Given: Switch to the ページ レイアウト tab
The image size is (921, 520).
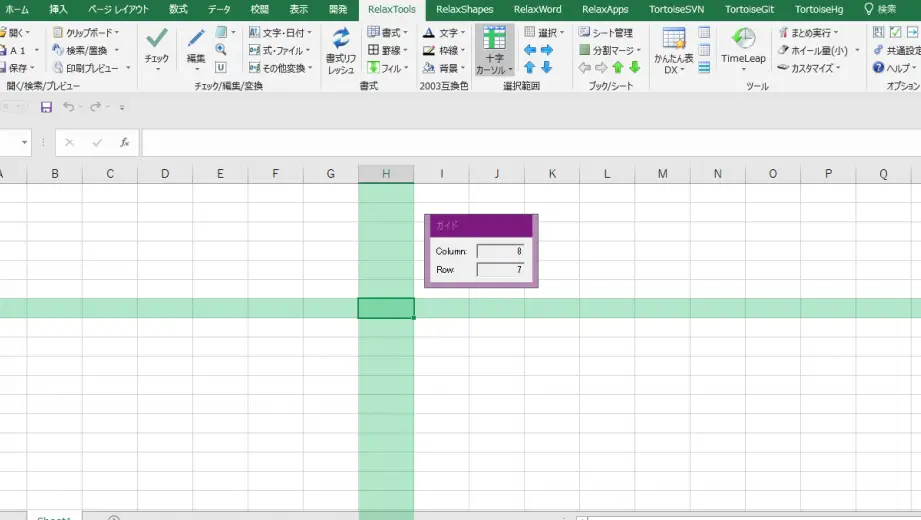Looking at the screenshot, I should [x=118, y=9].
